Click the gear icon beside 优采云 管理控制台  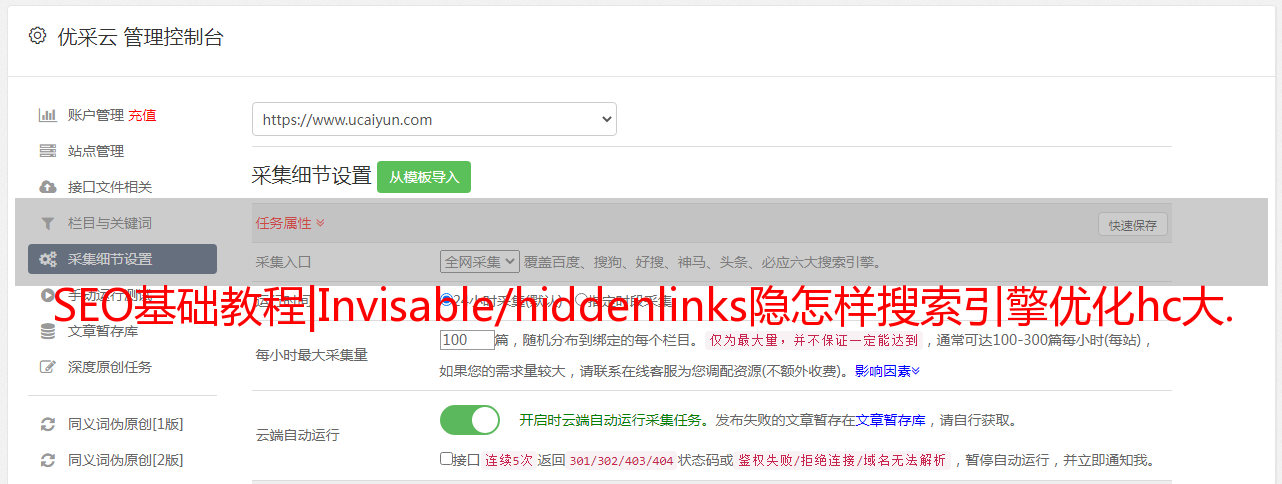pos(37,36)
